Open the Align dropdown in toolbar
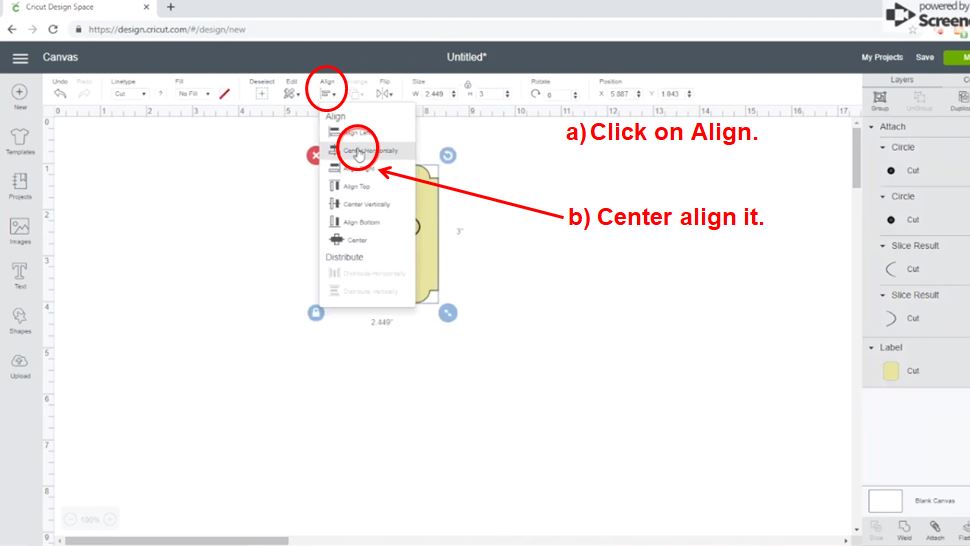 click(328, 94)
